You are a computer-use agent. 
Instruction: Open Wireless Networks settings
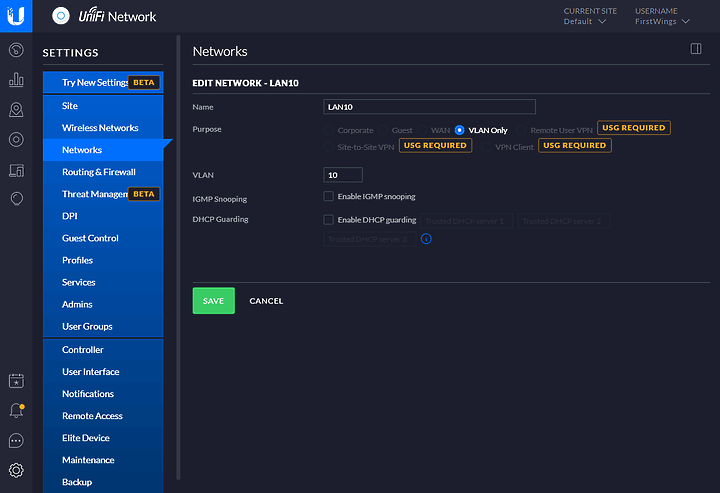click(103, 128)
